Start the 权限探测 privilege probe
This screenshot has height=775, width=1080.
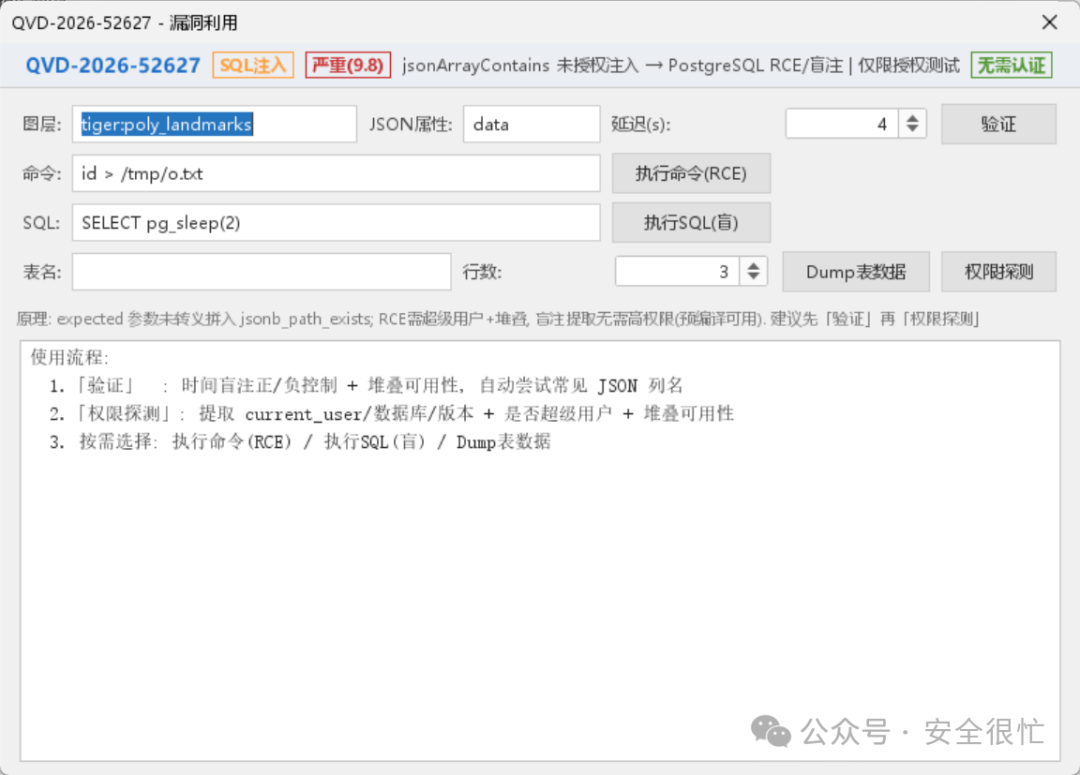[998, 271]
